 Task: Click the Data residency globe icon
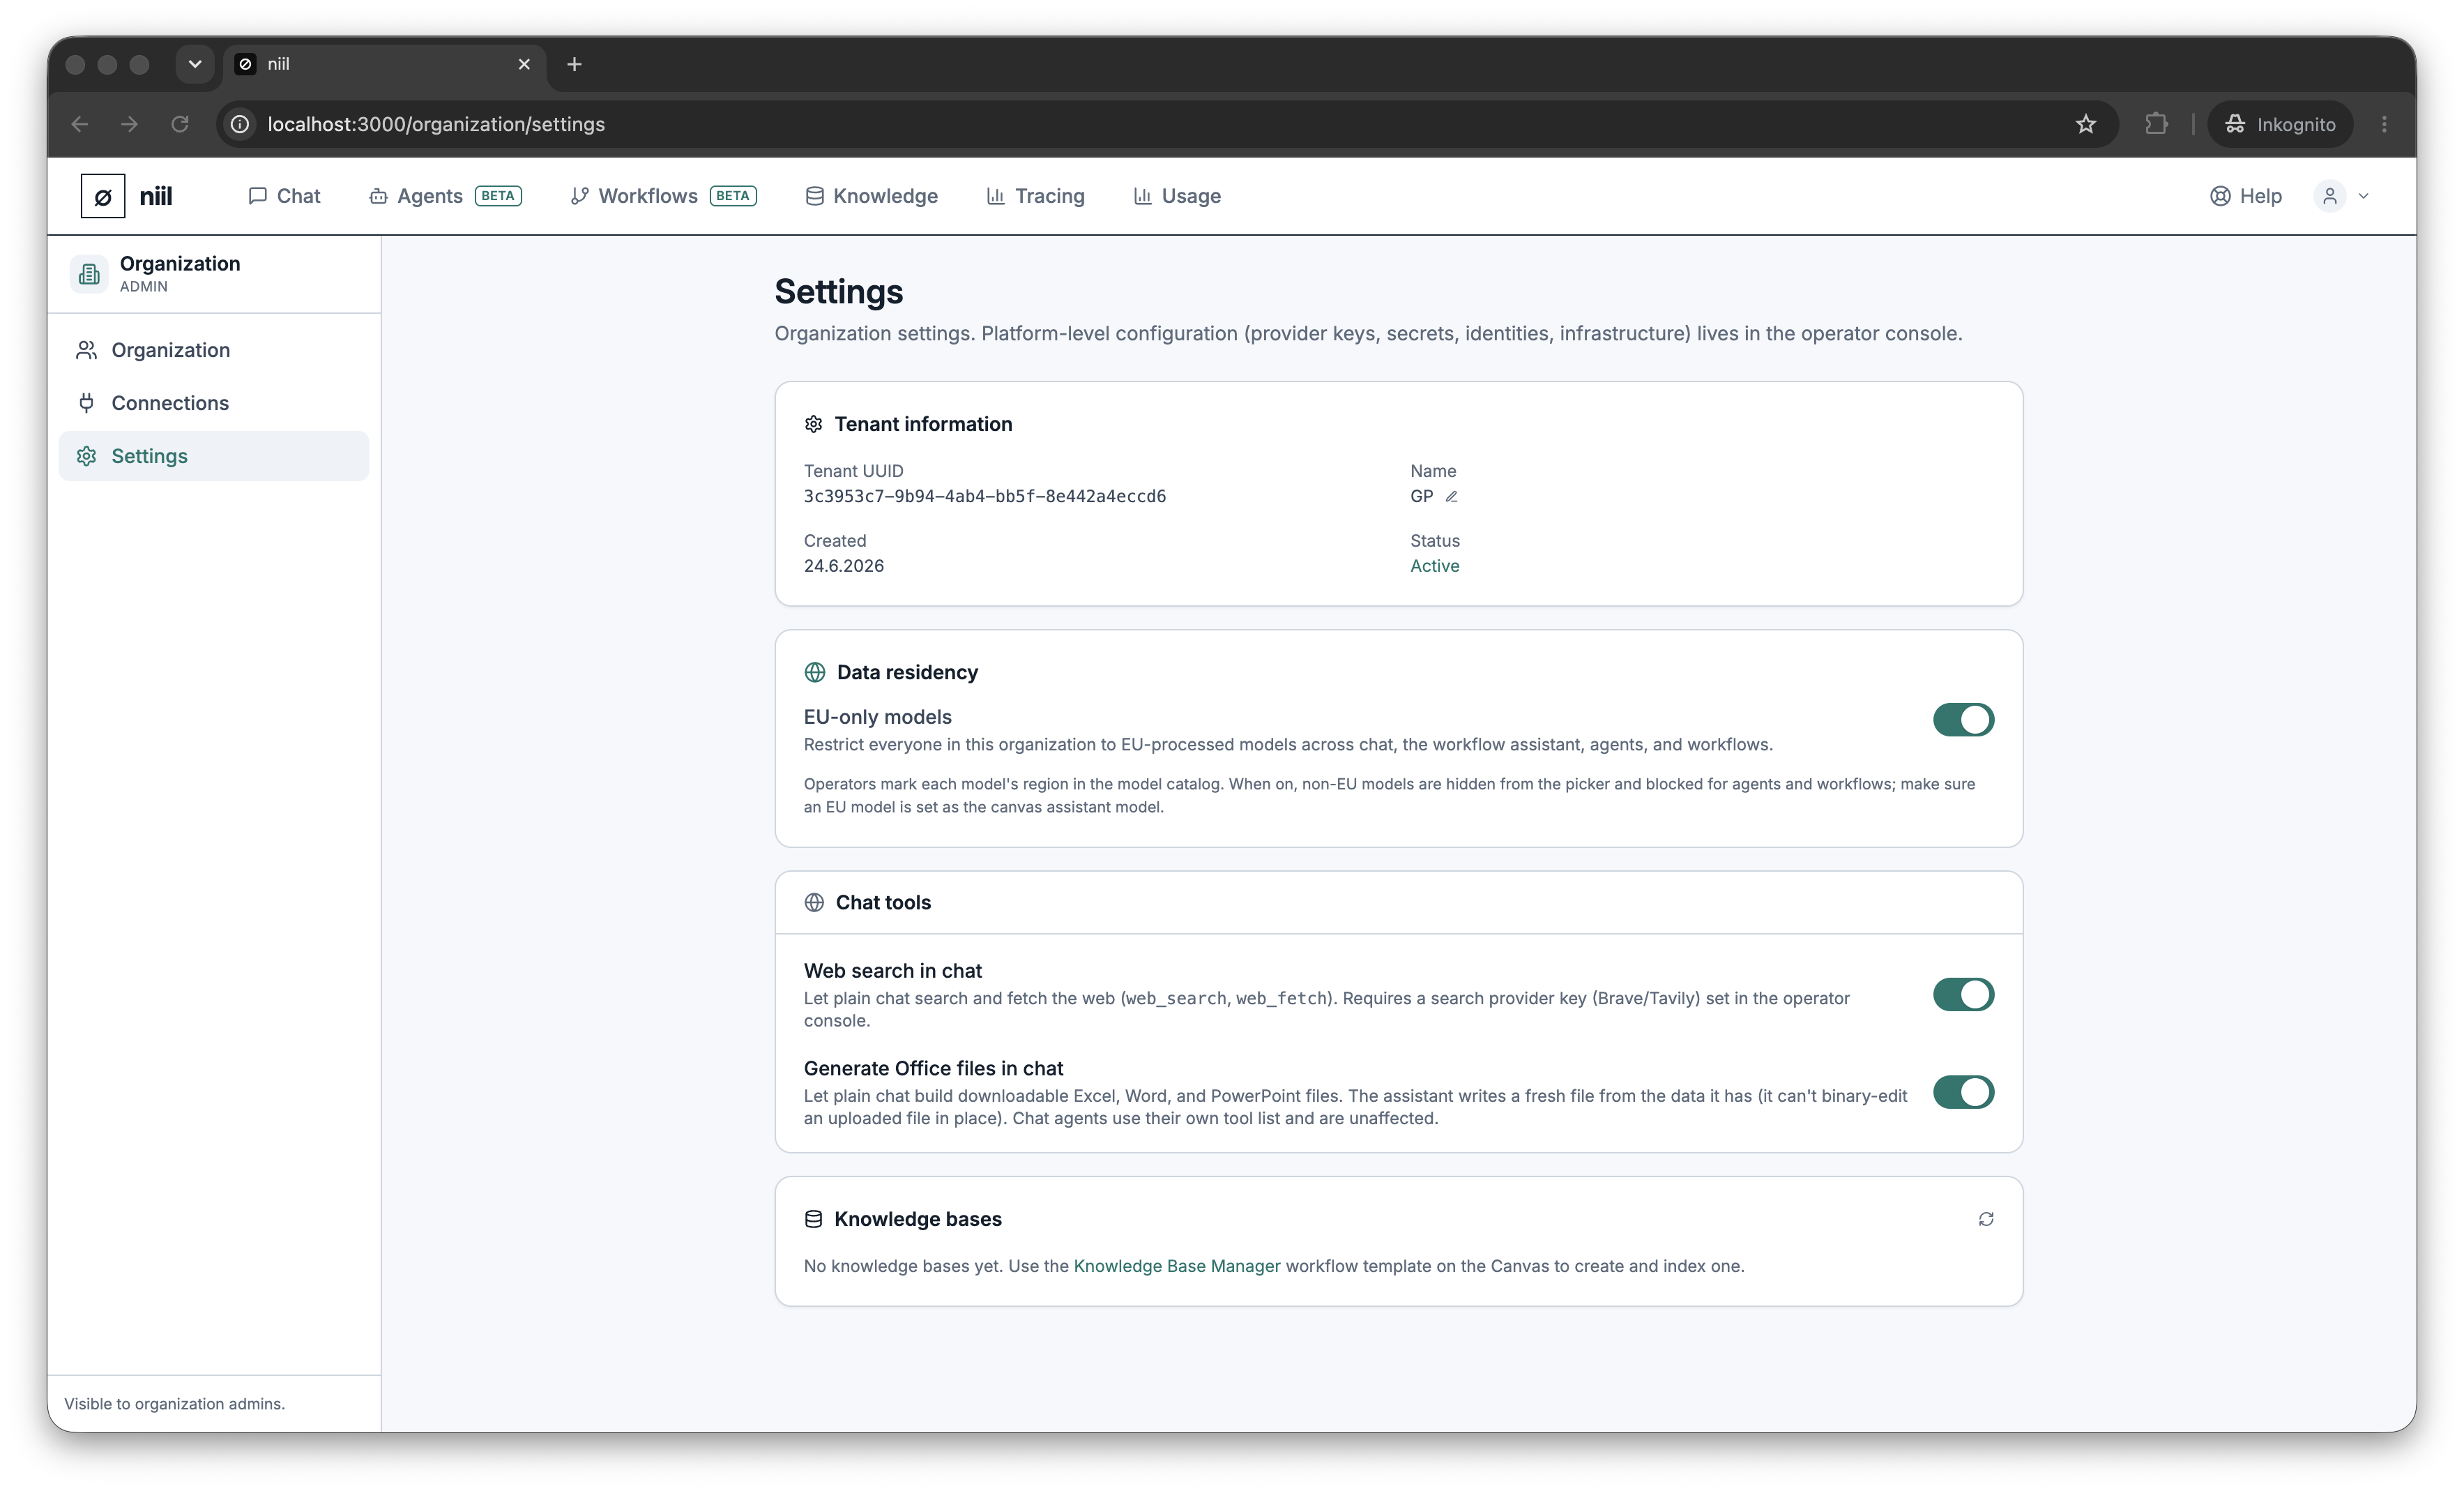(815, 672)
